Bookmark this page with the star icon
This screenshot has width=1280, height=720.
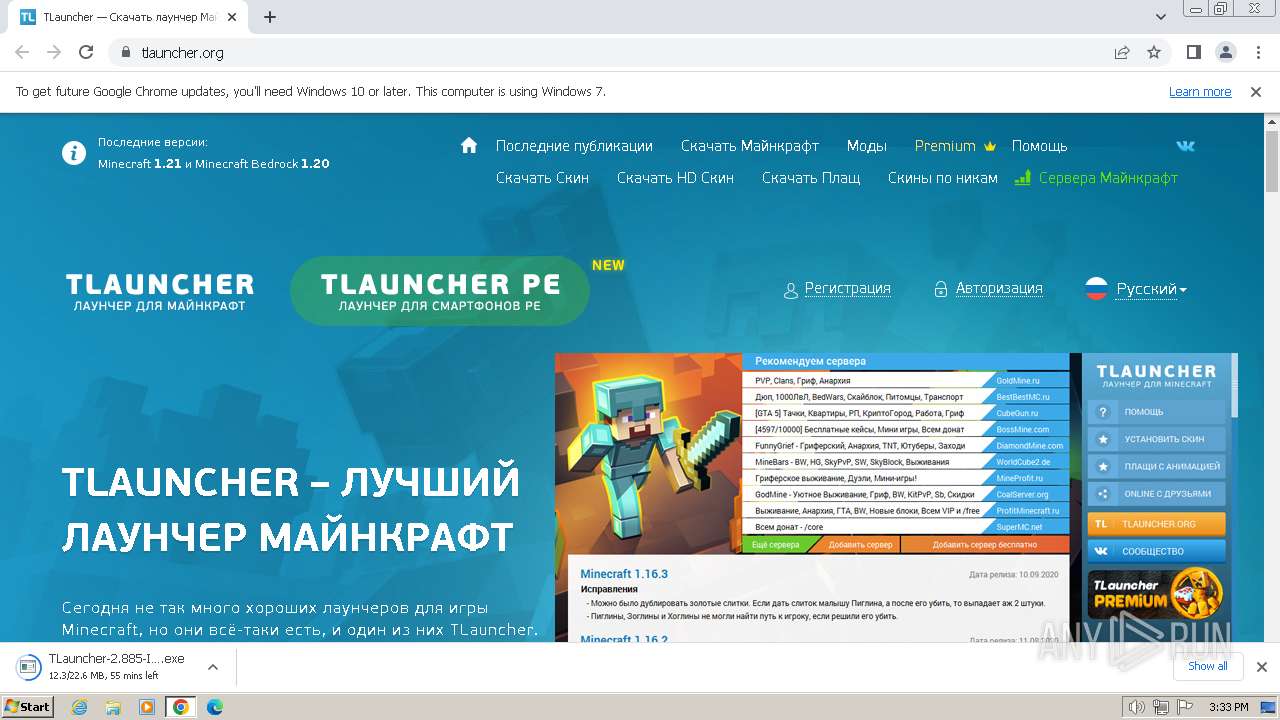(1154, 52)
